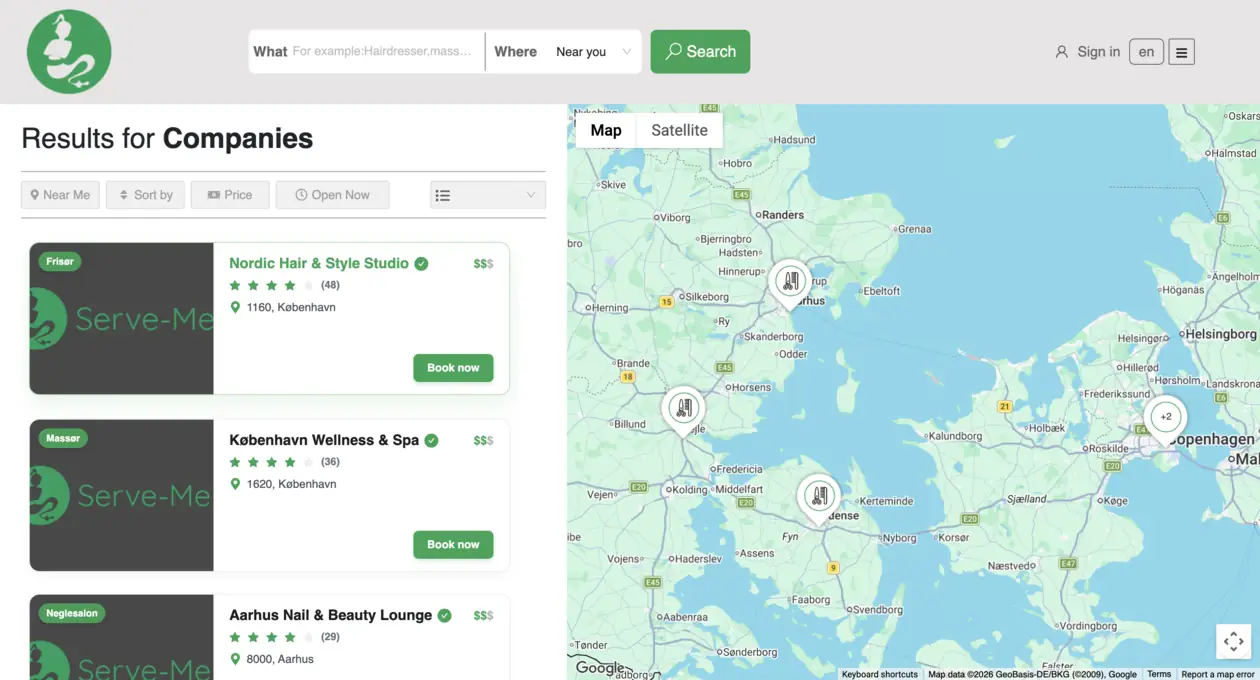Image resolution: width=1260 pixels, height=680 pixels.
Task: Open the +2 cluster marker near Copenhagen
Action: pyautogui.click(x=1165, y=417)
